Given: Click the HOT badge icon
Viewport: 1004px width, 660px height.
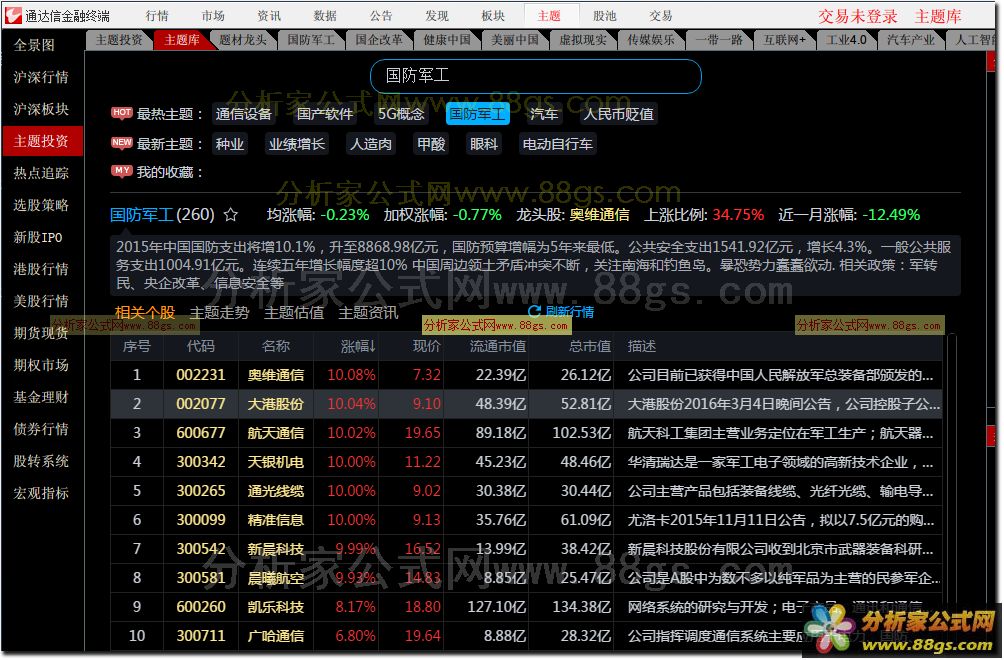Looking at the screenshot, I should [122, 113].
